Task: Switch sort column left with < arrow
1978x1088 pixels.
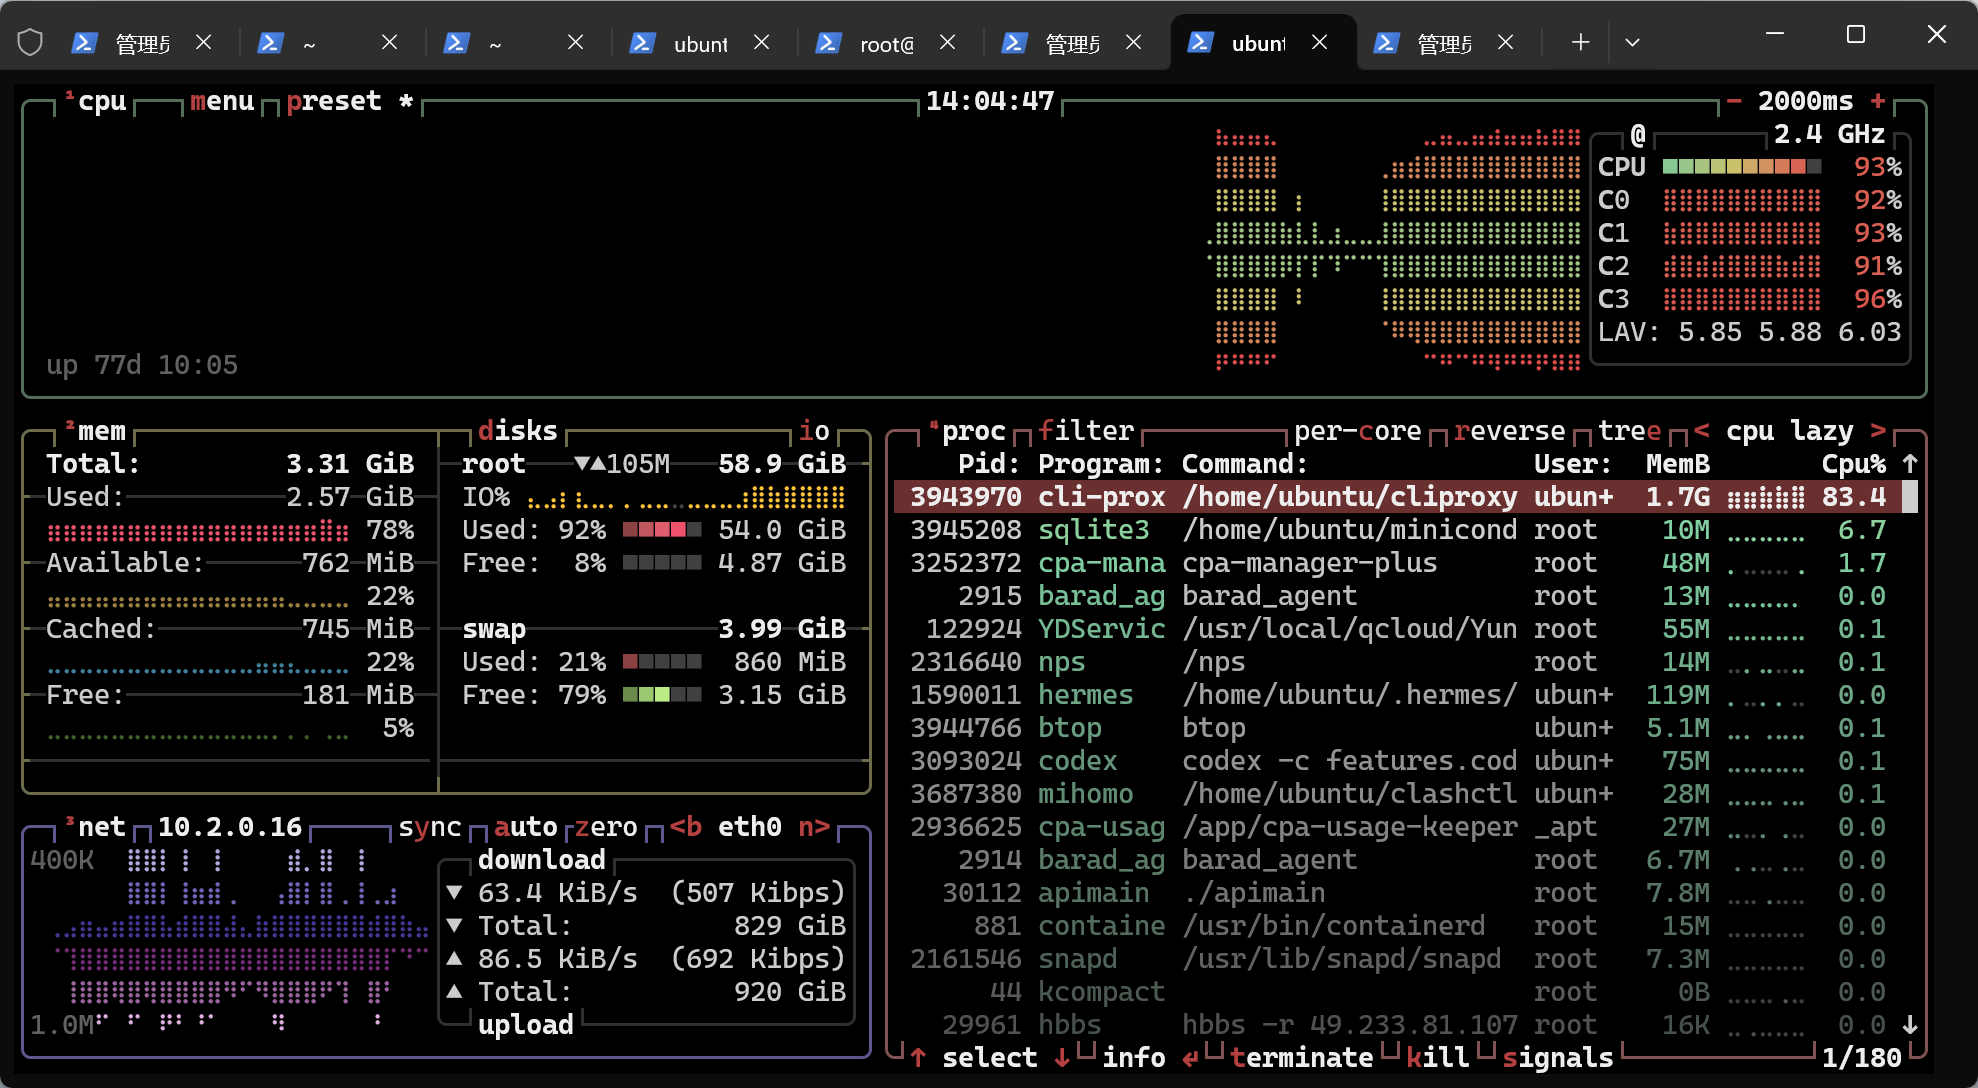Action: (x=1702, y=431)
